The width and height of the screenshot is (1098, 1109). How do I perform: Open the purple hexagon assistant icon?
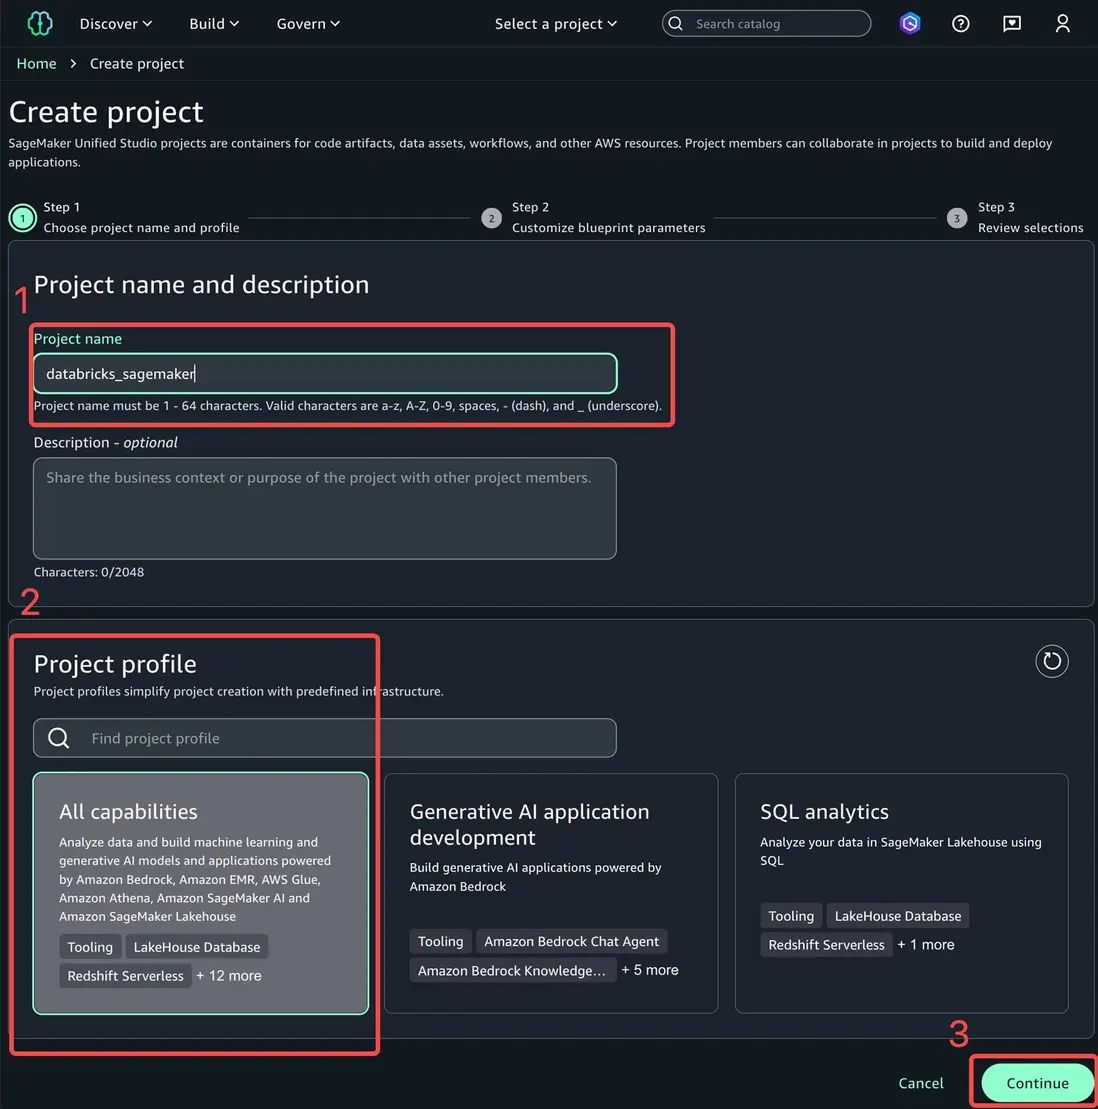pos(910,23)
